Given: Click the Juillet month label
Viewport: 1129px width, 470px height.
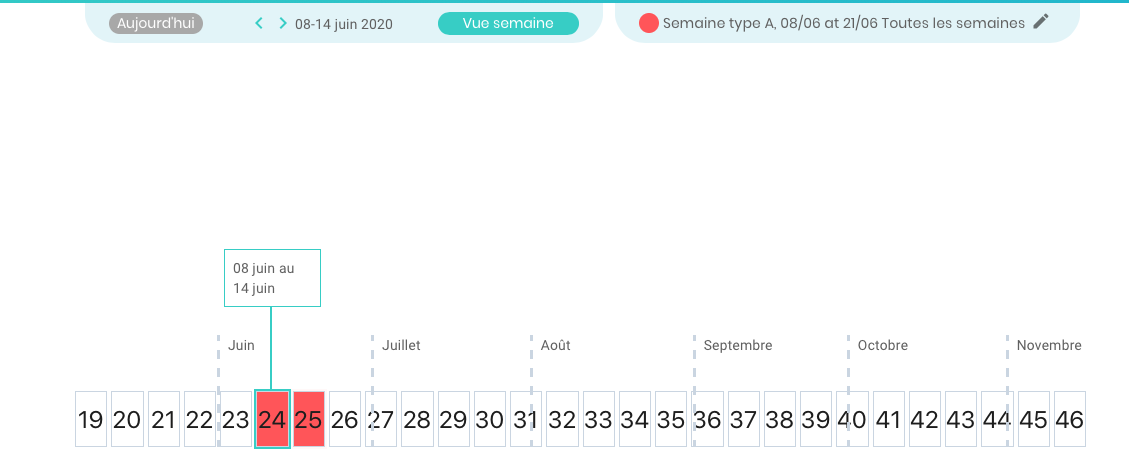Looking at the screenshot, I should (x=401, y=346).
